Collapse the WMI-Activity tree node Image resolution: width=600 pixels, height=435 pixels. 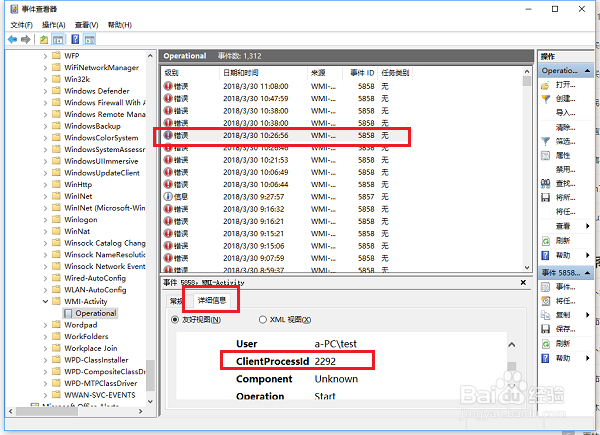[x=46, y=301]
